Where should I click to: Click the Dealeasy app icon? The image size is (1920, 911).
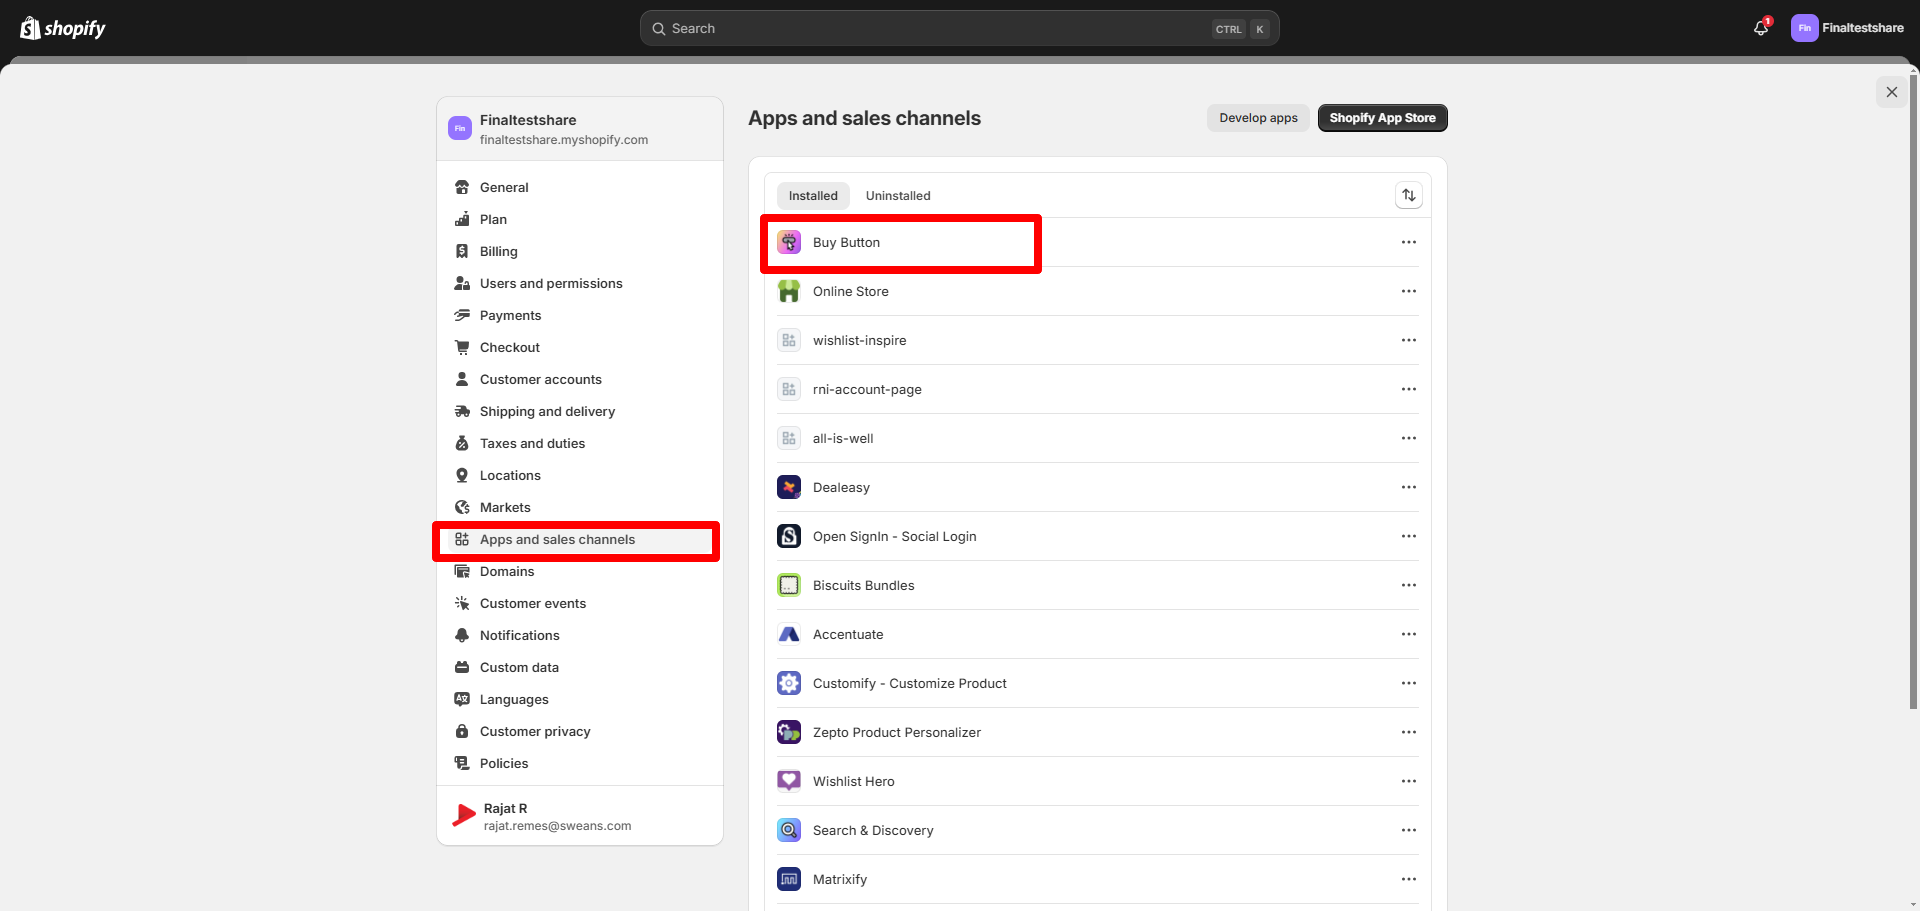coord(789,487)
